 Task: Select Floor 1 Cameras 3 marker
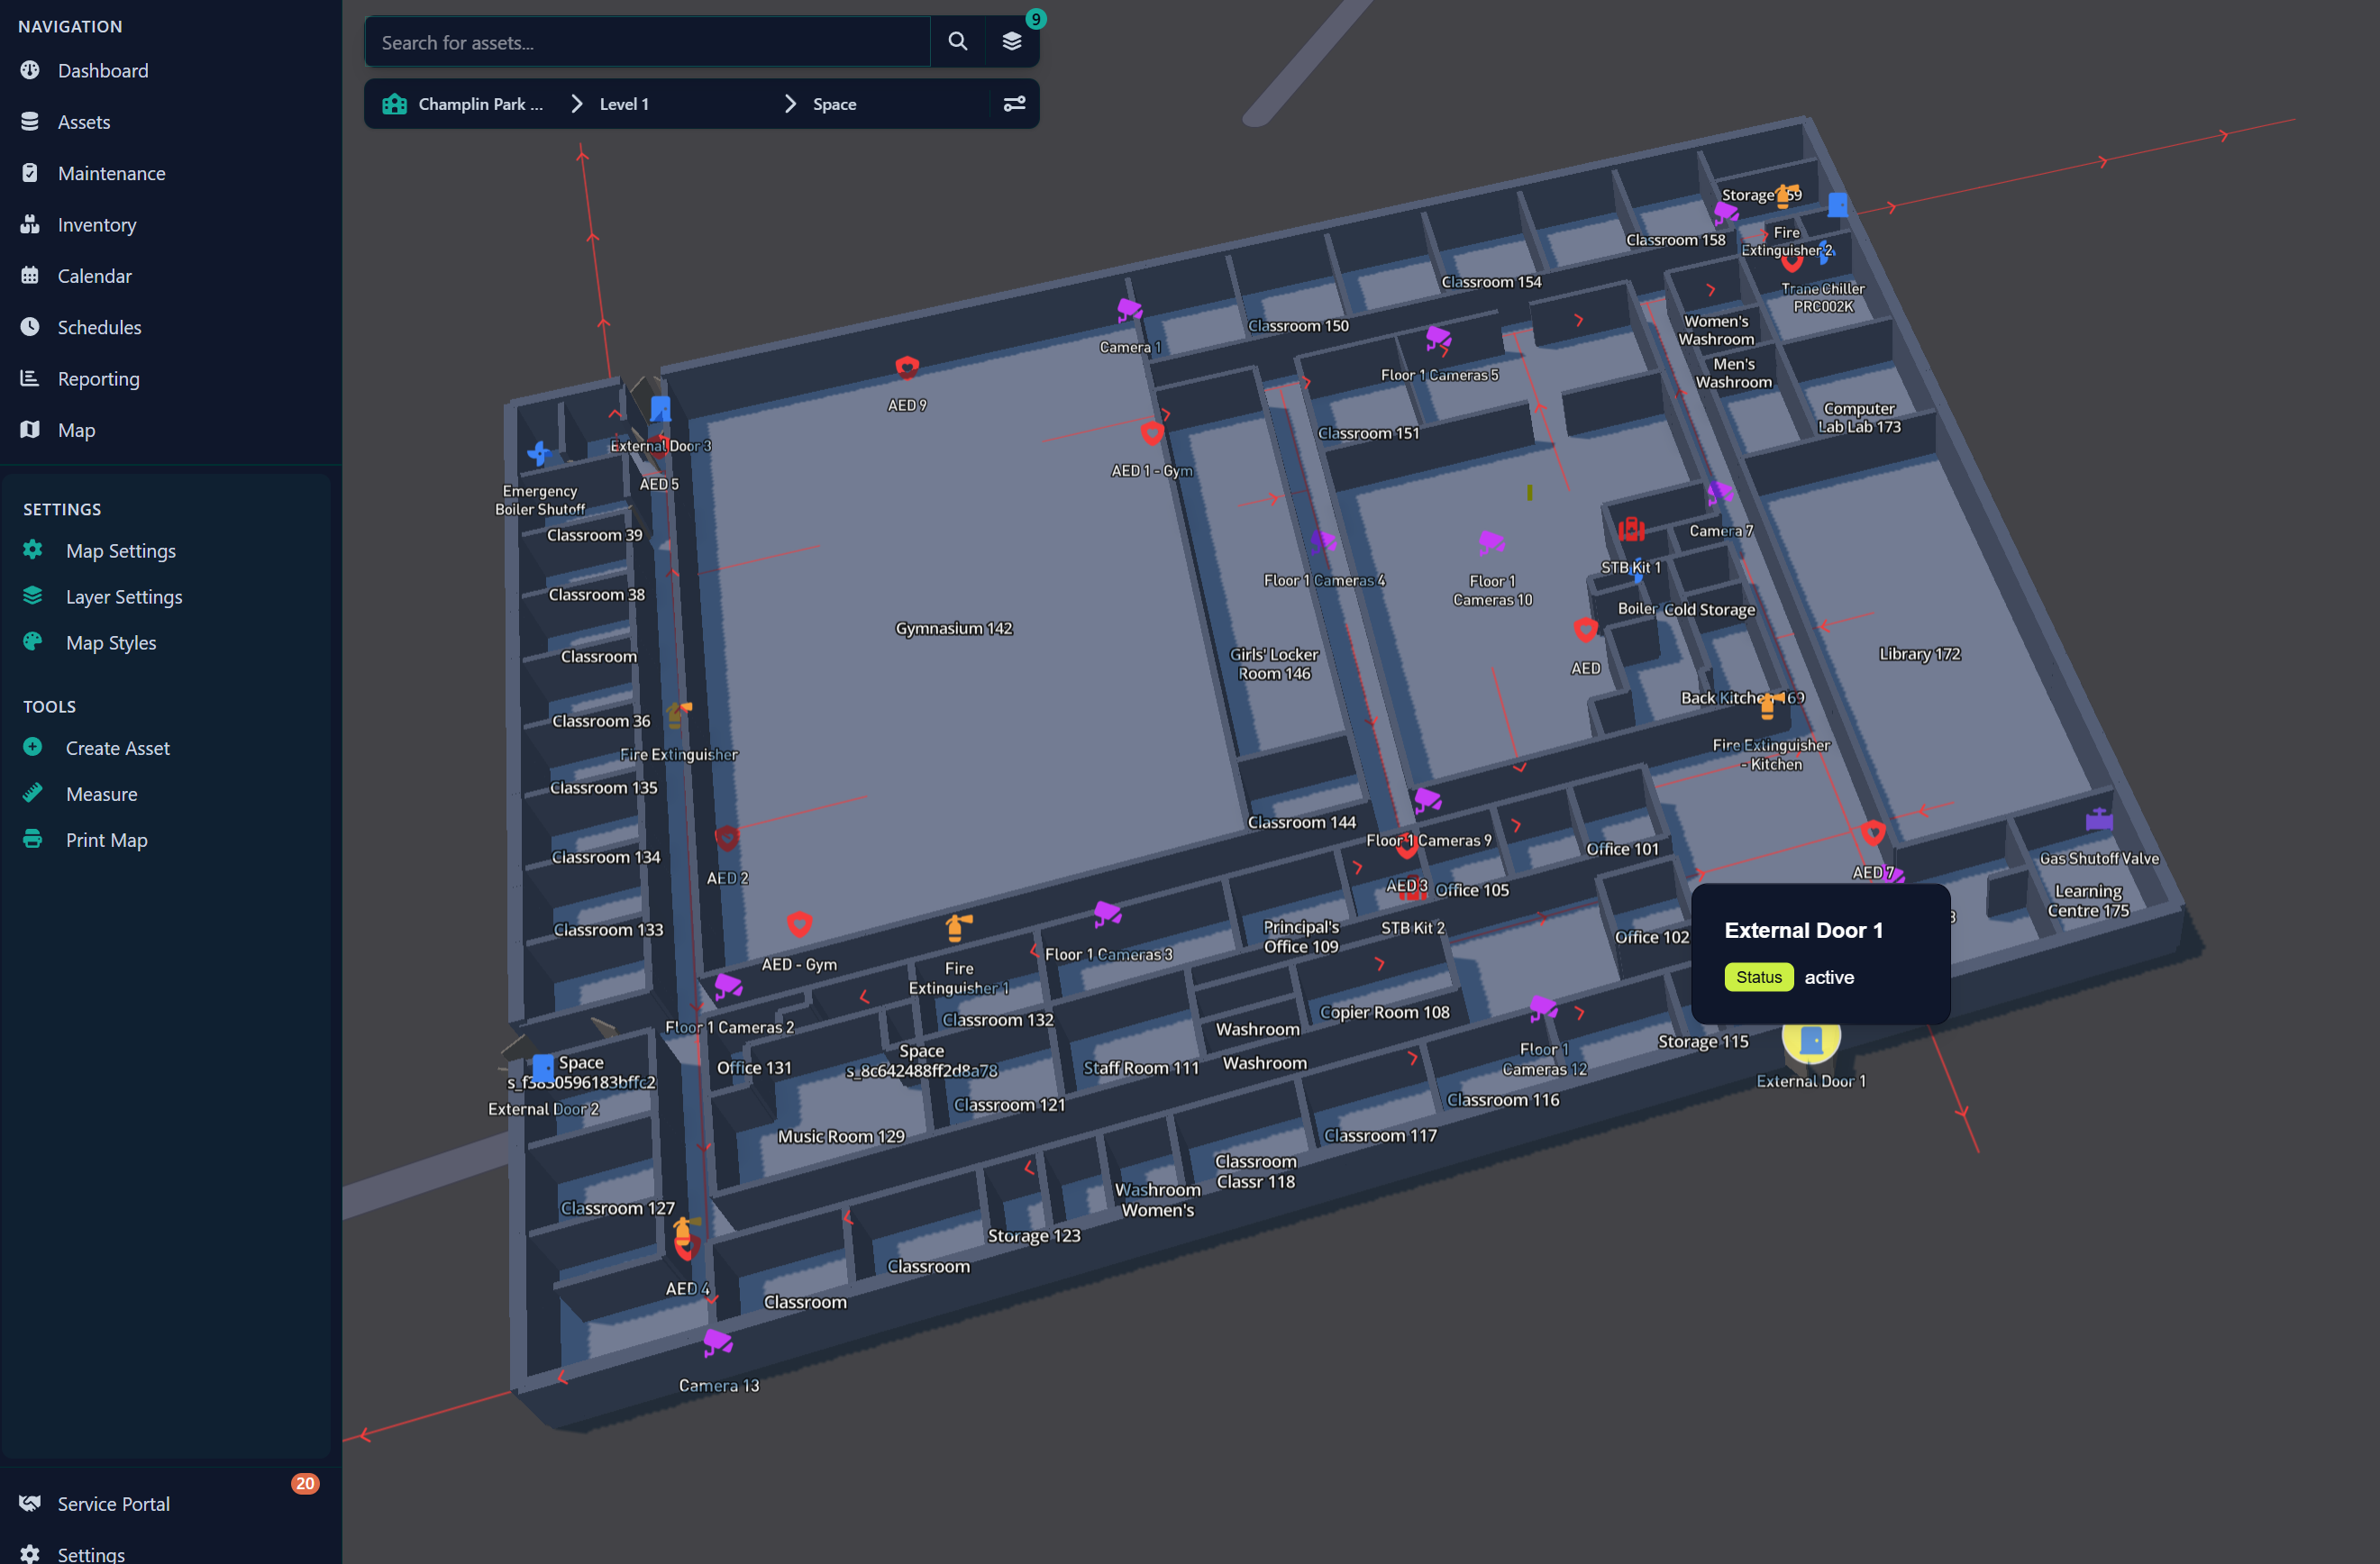(x=1107, y=913)
